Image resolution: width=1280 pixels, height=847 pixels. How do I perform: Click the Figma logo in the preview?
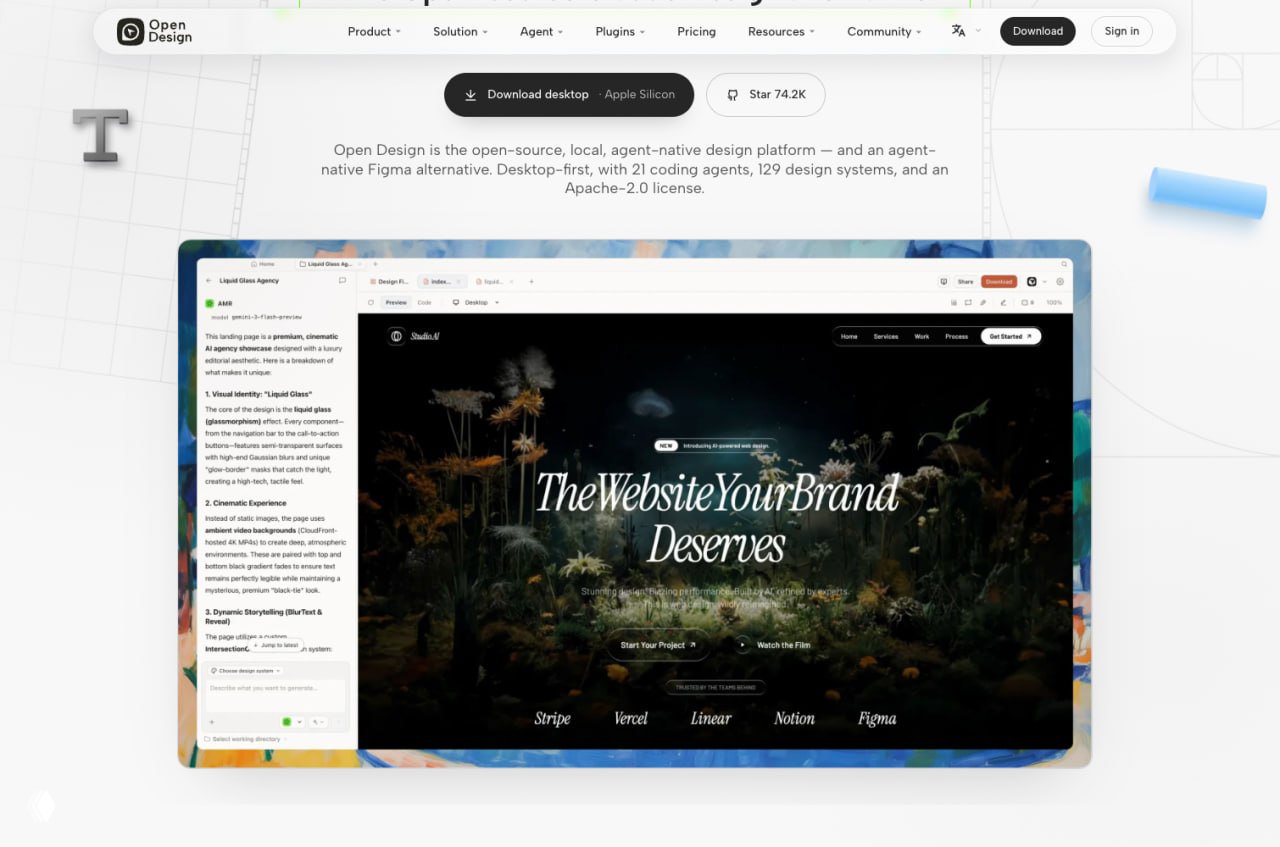click(x=877, y=718)
